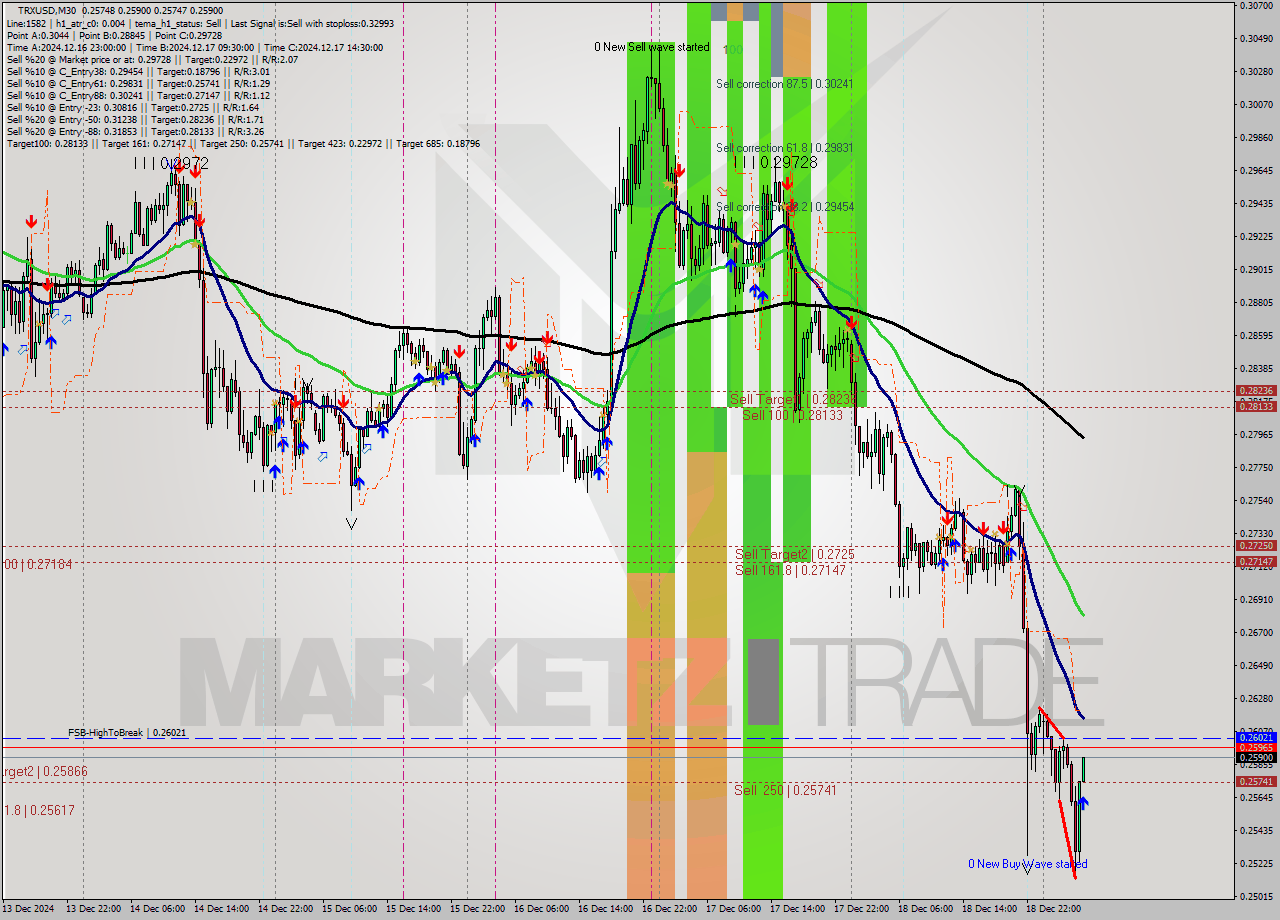This screenshot has height=920, width=1280.
Task: Click the 0.28133 red price tag on axis
Action: pyautogui.click(x=1256, y=406)
